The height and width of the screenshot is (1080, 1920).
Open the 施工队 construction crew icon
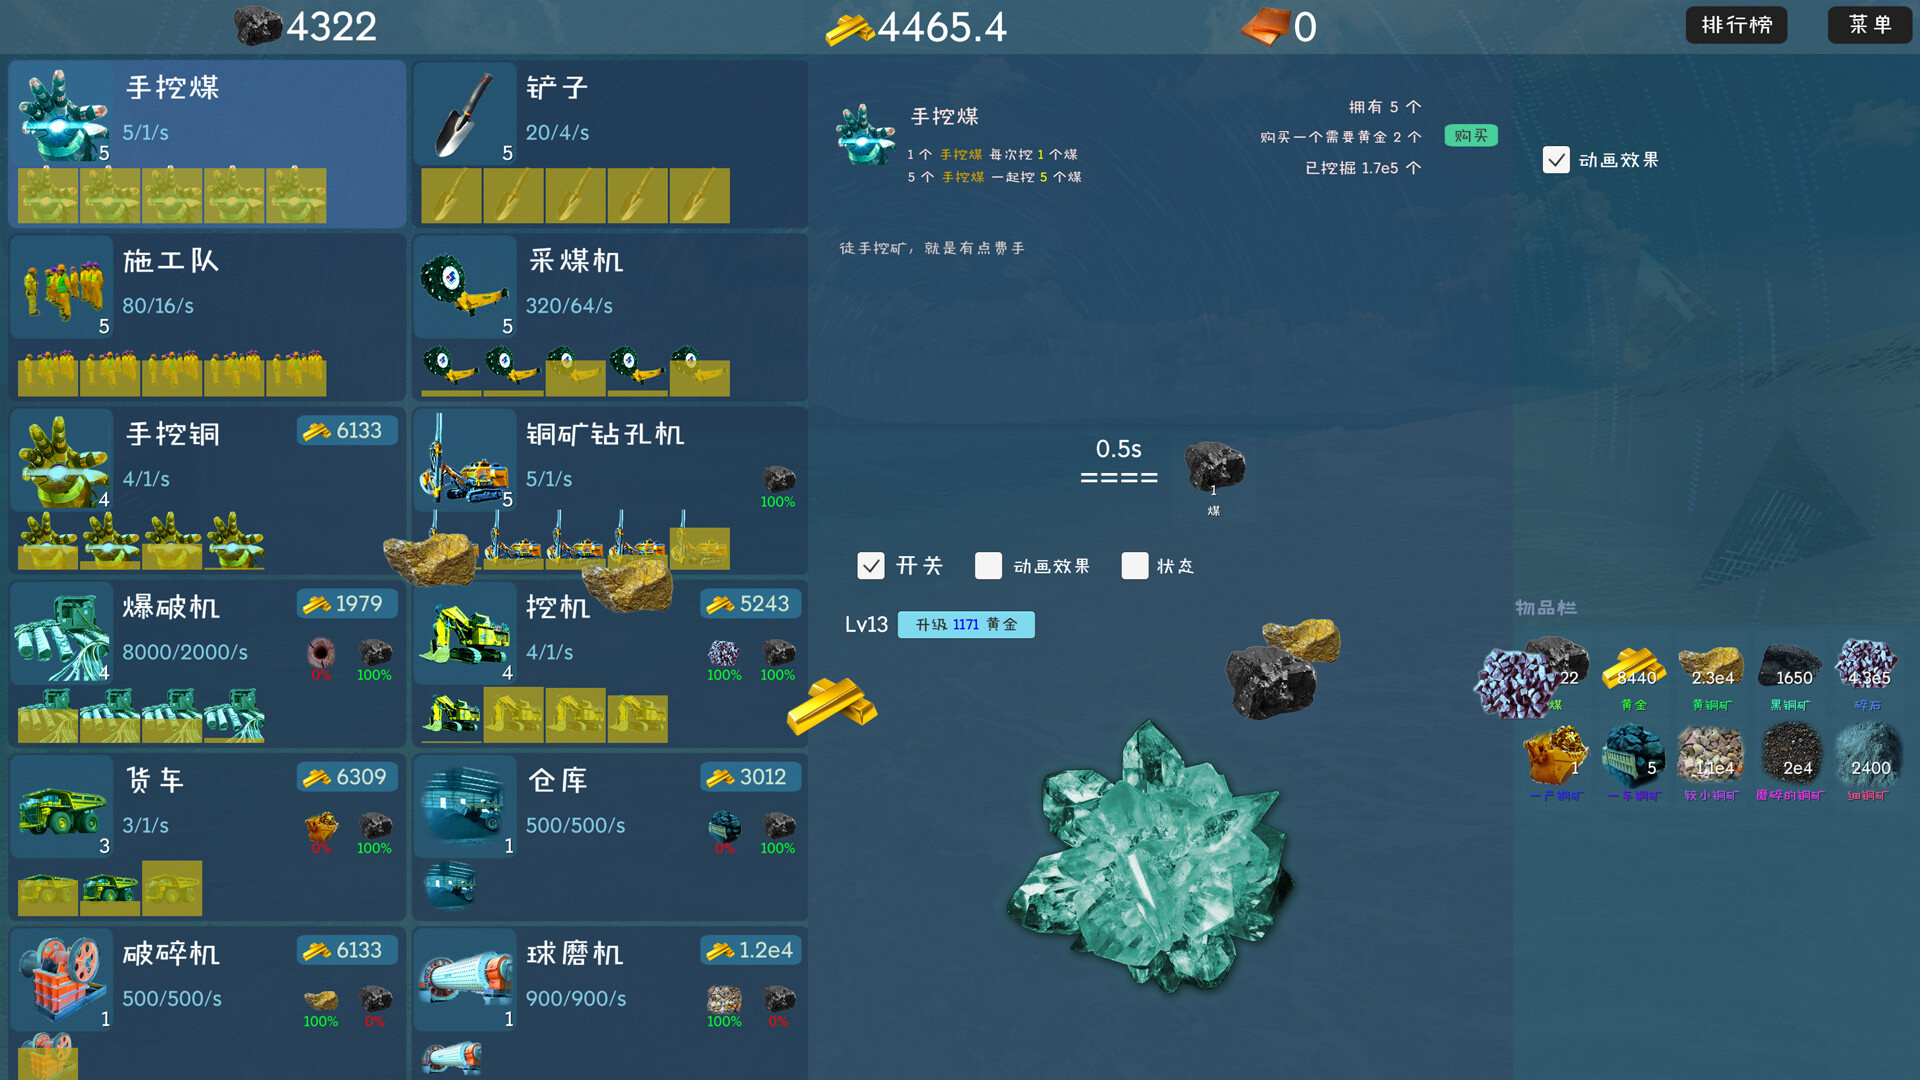coord(62,287)
